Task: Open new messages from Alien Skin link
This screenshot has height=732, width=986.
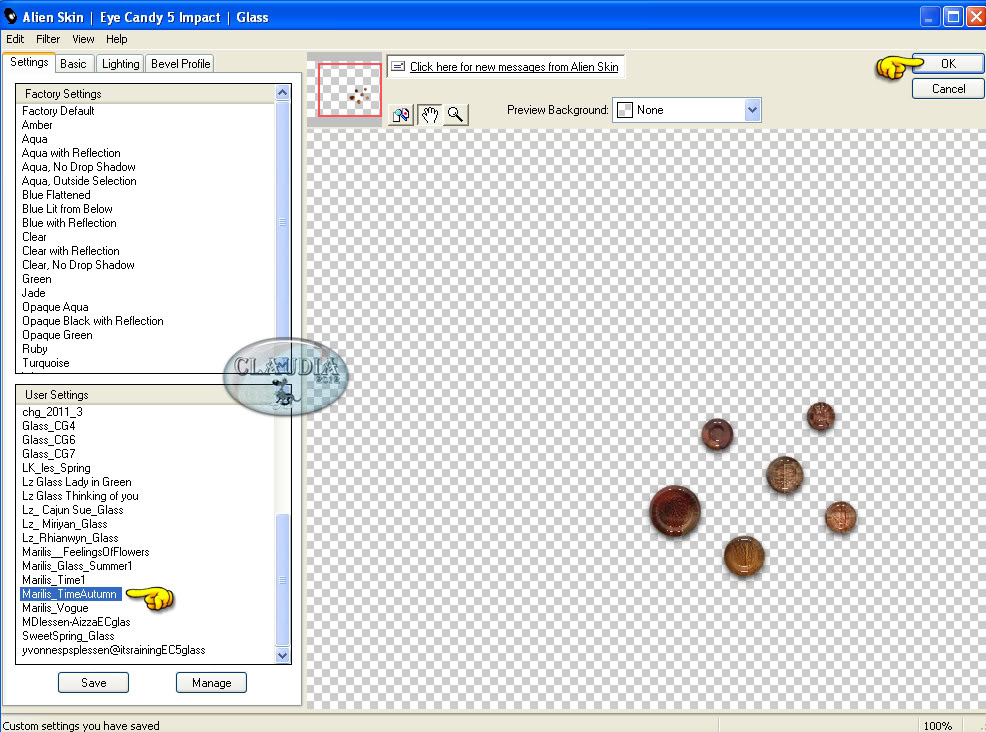Action: 514,67
